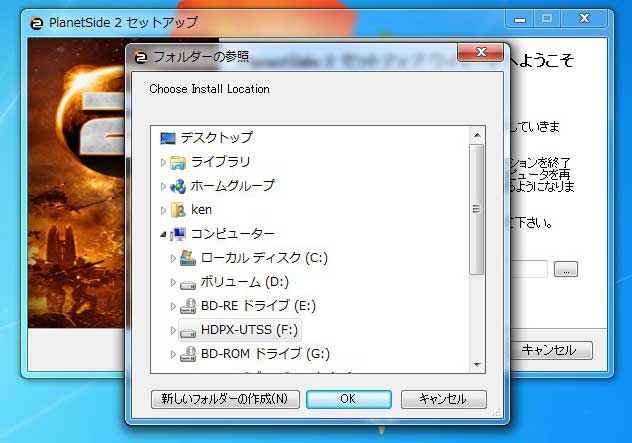Click the folder tree scrollbar up arrow
632x443 pixels.
477,135
